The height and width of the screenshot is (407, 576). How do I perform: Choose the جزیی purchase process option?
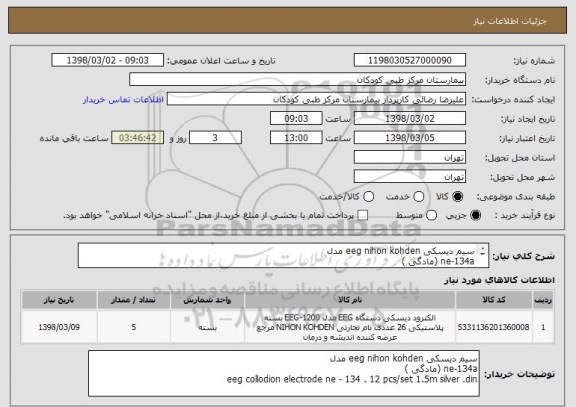(x=475, y=215)
